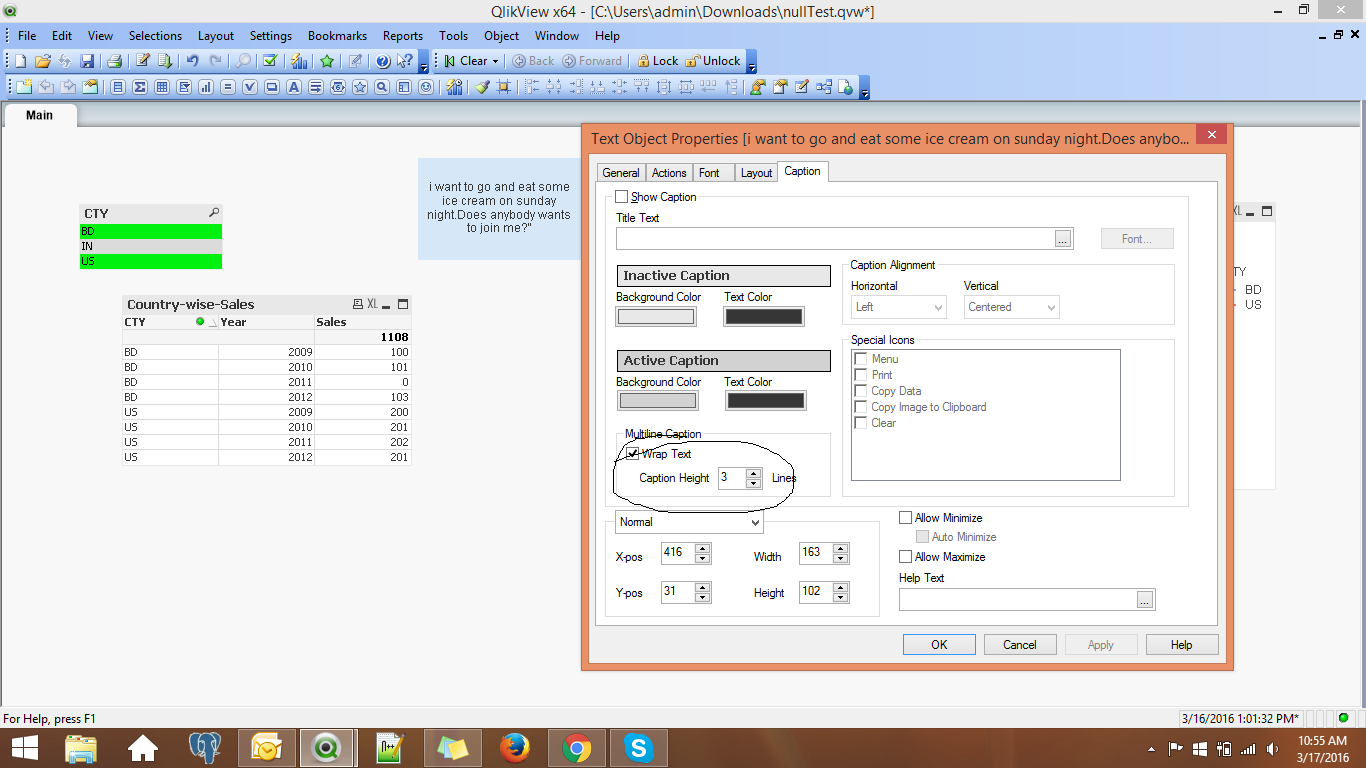
Task: Click the Open Document folder icon
Action: pos(43,61)
